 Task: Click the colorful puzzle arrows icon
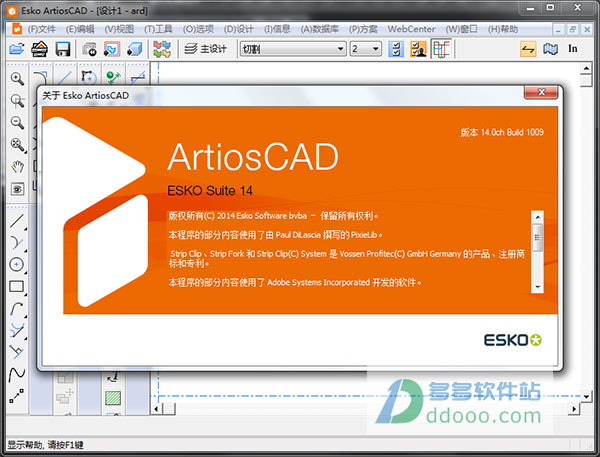tap(162, 49)
